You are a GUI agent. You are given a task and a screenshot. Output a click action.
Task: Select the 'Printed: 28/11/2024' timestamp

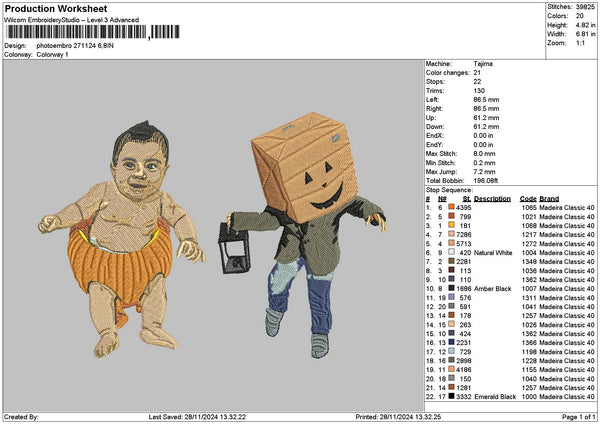pos(398,417)
